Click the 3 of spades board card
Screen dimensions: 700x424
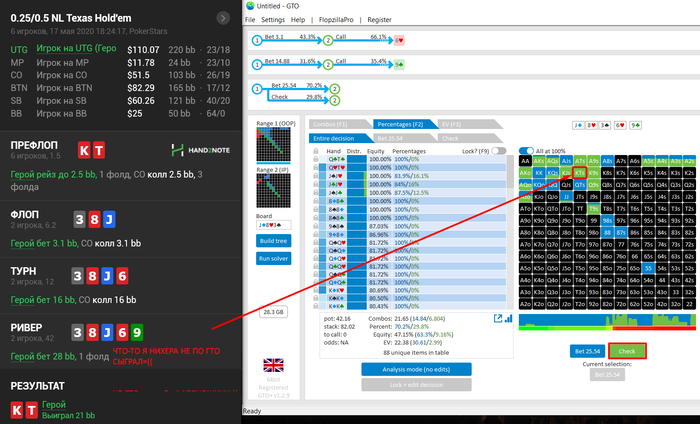tap(604, 125)
